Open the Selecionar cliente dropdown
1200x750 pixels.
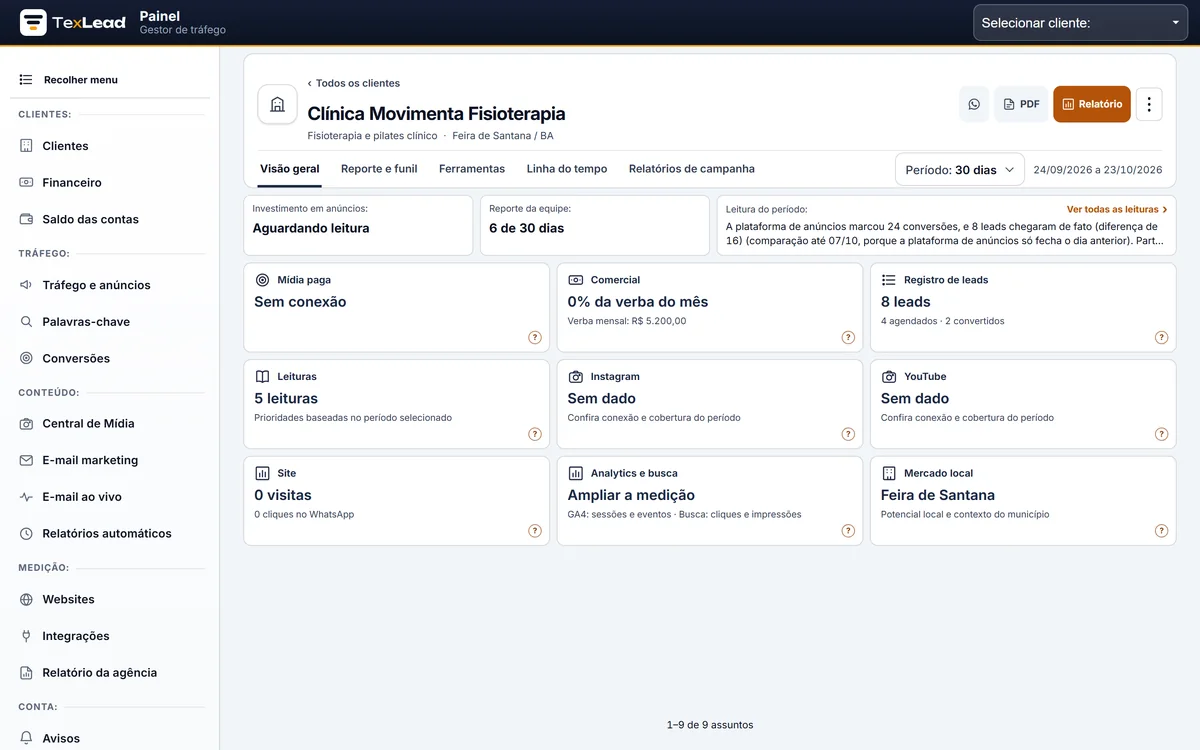(x=1080, y=22)
